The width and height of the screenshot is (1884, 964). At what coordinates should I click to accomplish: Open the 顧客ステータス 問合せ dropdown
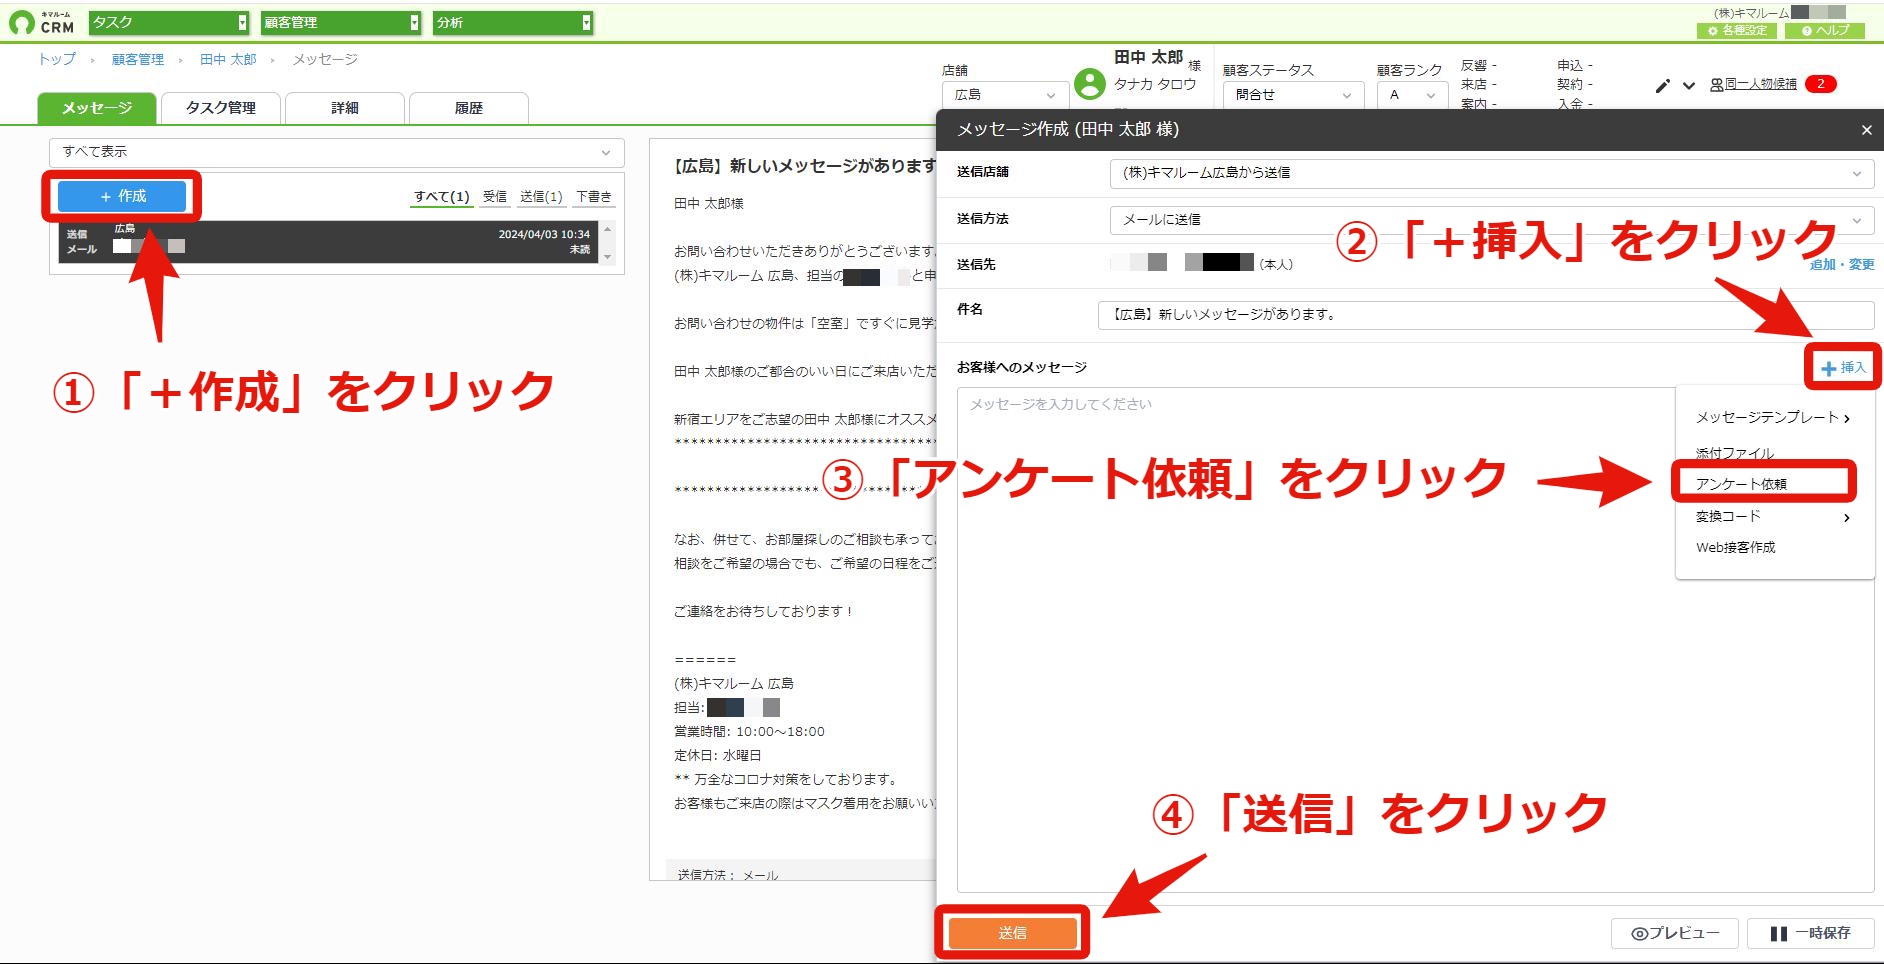pyautogui.click(x=1293, y=95)
